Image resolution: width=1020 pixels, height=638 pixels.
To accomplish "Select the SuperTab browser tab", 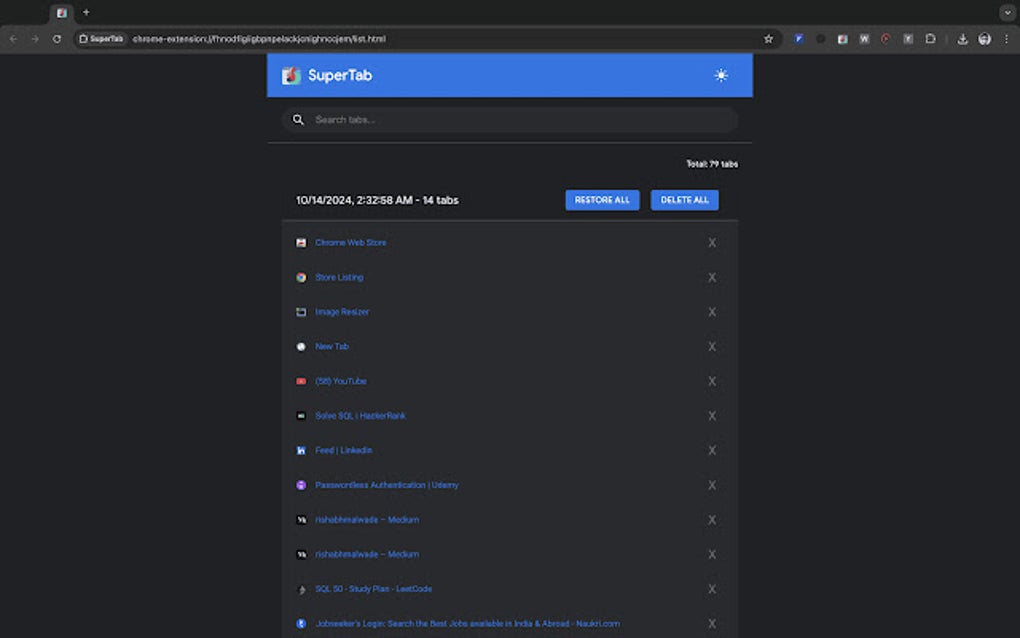I will [61, 13].
